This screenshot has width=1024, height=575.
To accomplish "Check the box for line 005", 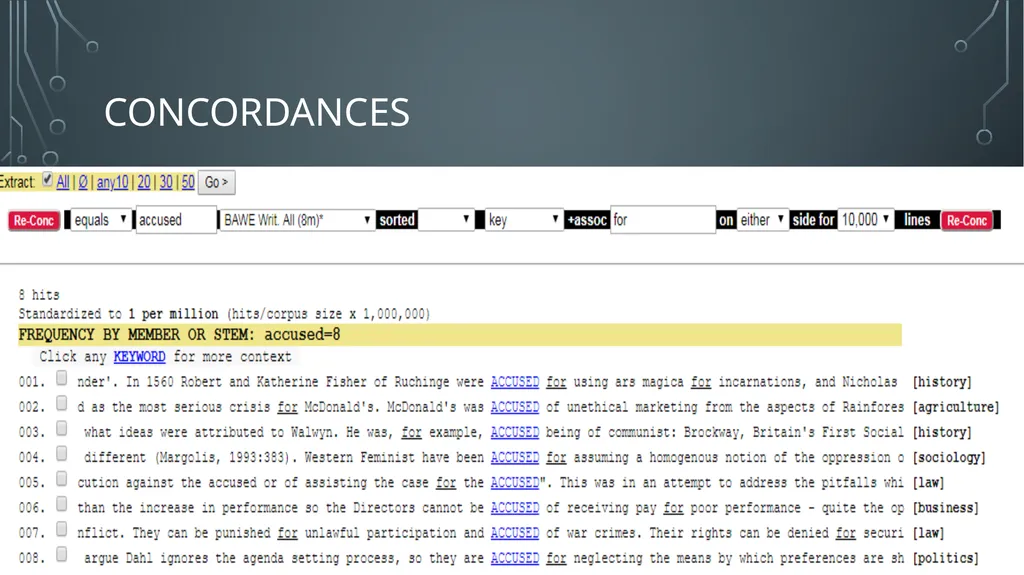I will (x=61, y=479).
